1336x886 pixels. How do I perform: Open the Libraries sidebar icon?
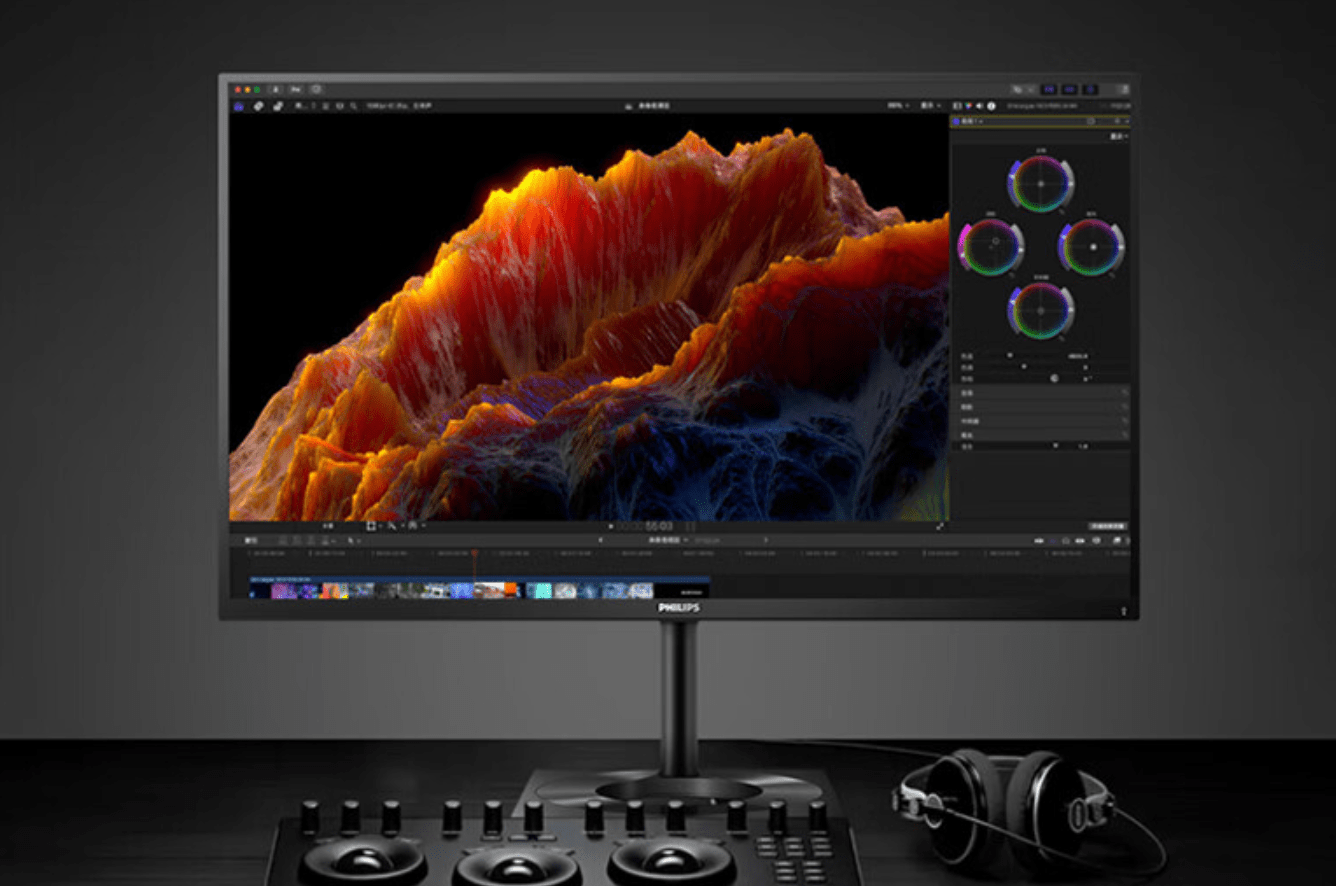coord(239,106)
